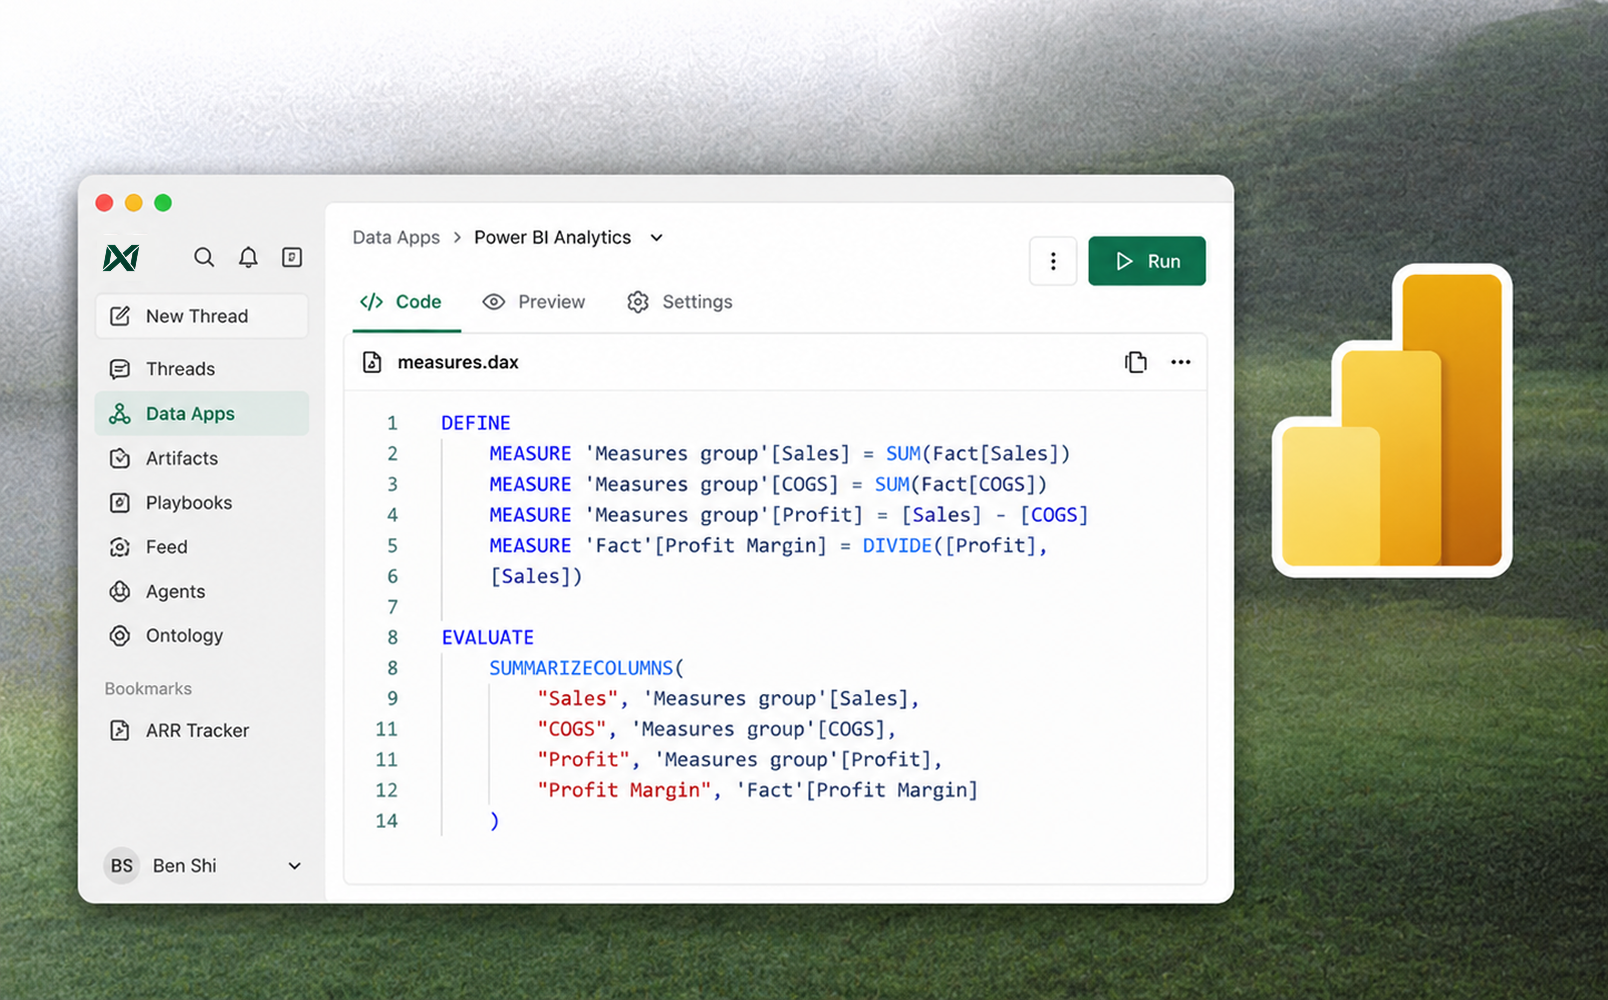
Task: Open Feed in the sidebar
Action: [202, 547]
